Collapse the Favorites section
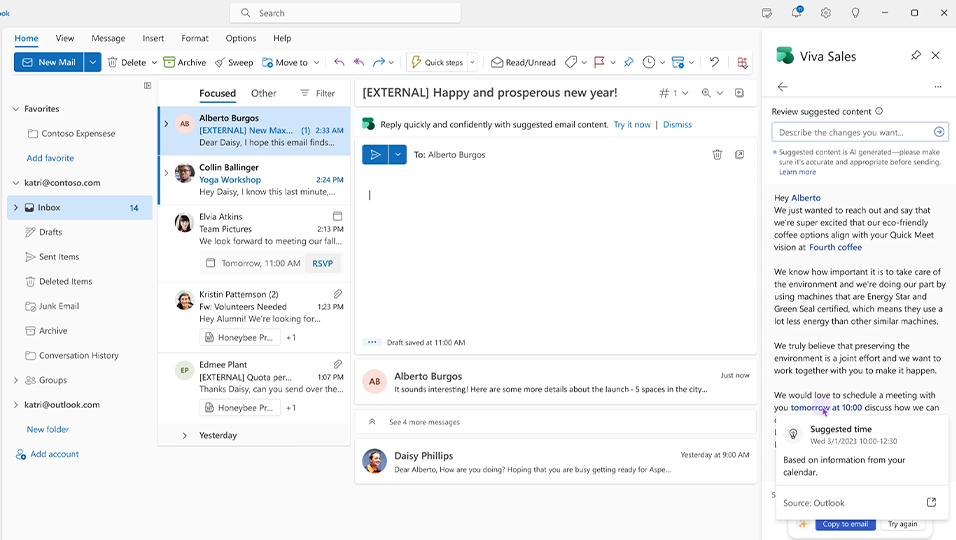This screenshot has width=956, height=540. (16, 109)
